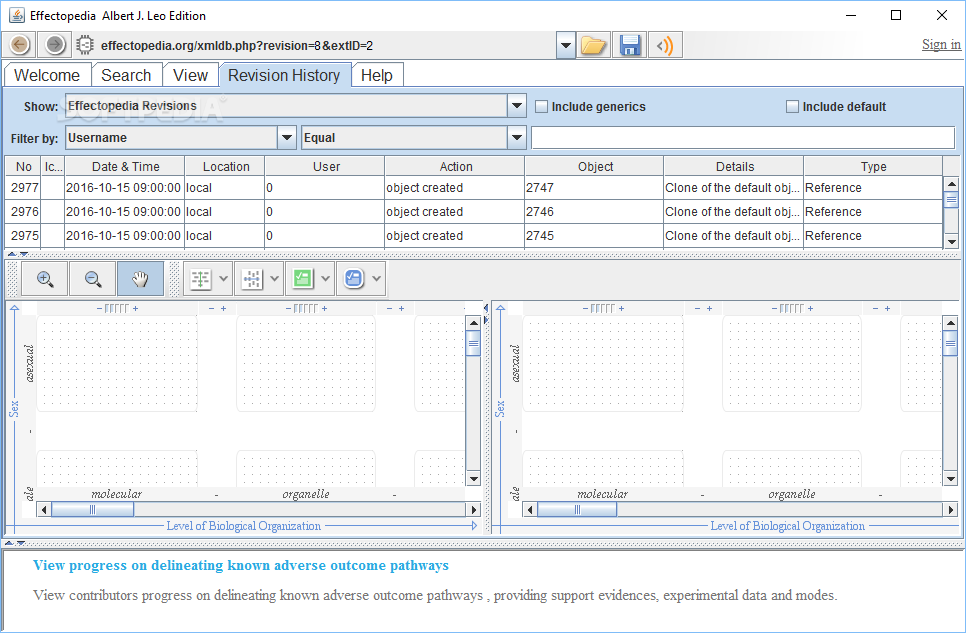Switch to the Welcome tab
966x633 pixels.
[x=47, y=75]
